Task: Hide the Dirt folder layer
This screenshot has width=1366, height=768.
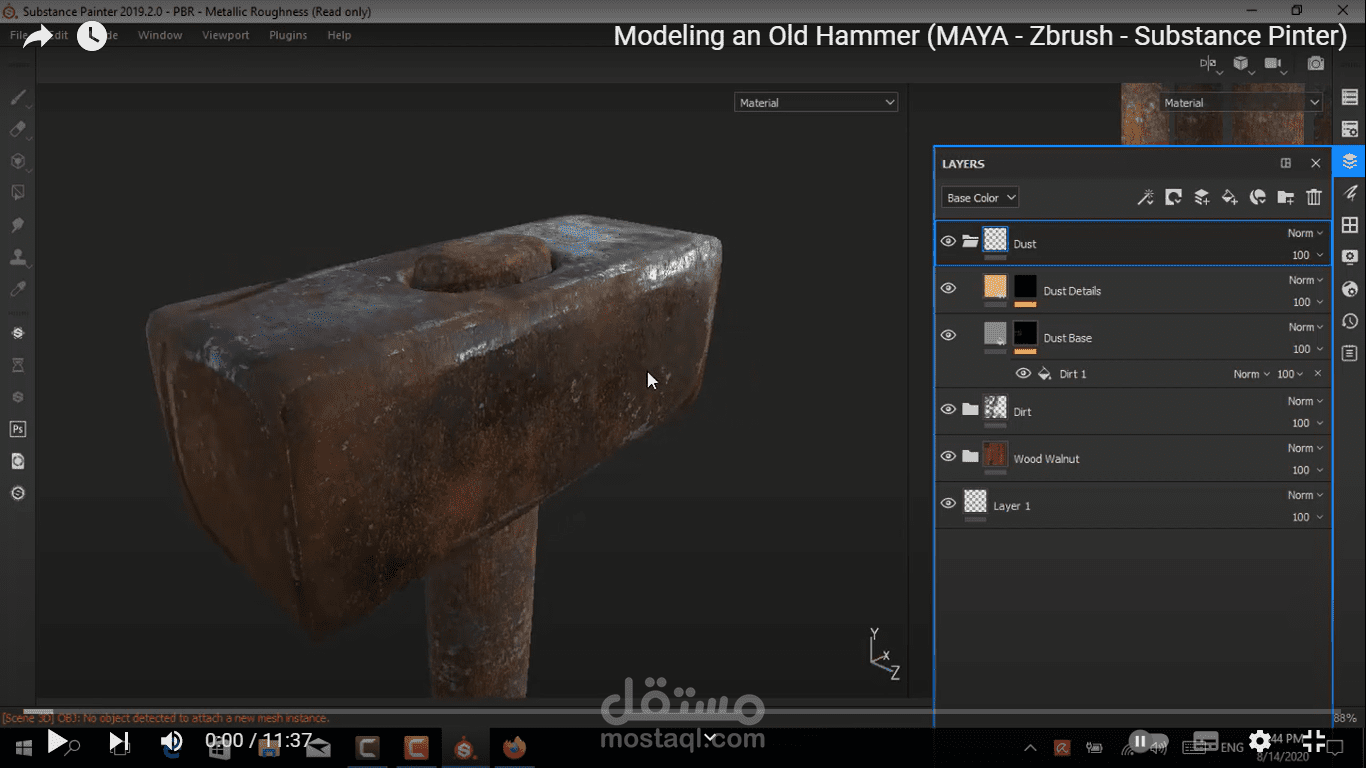Action: 948,409
